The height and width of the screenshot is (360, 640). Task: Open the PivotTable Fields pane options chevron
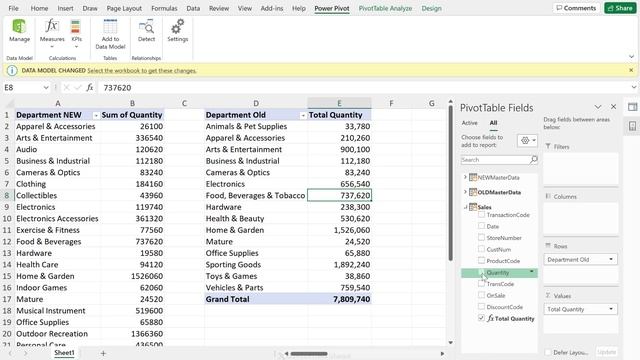click(598, 107)
